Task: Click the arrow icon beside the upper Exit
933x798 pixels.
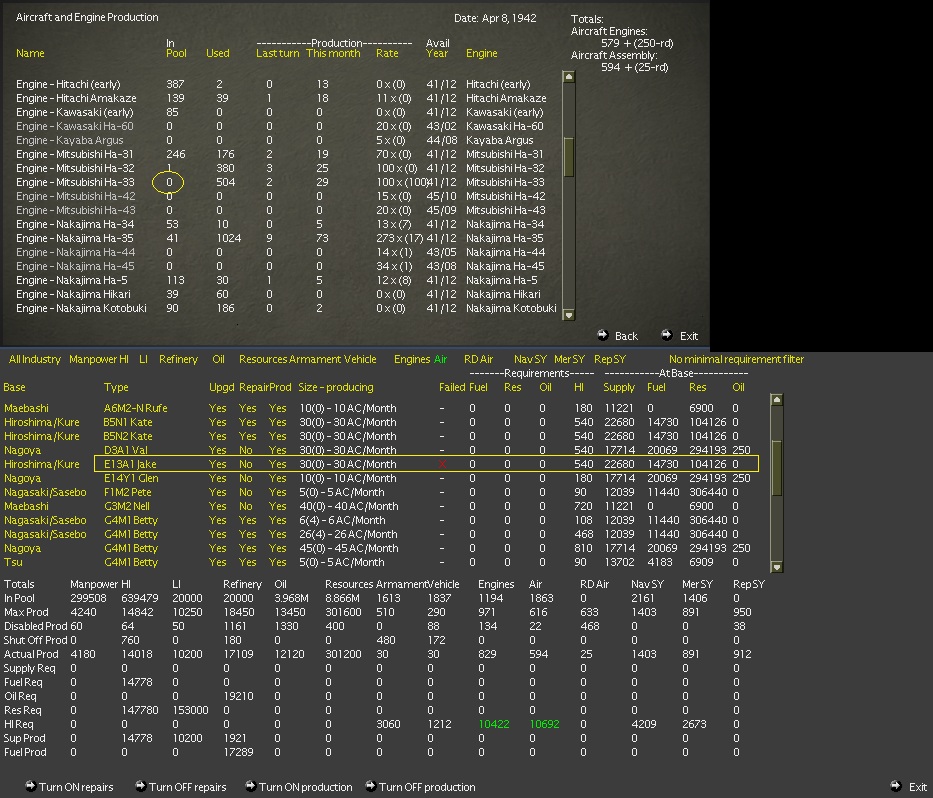Action: tap(667, 335)
